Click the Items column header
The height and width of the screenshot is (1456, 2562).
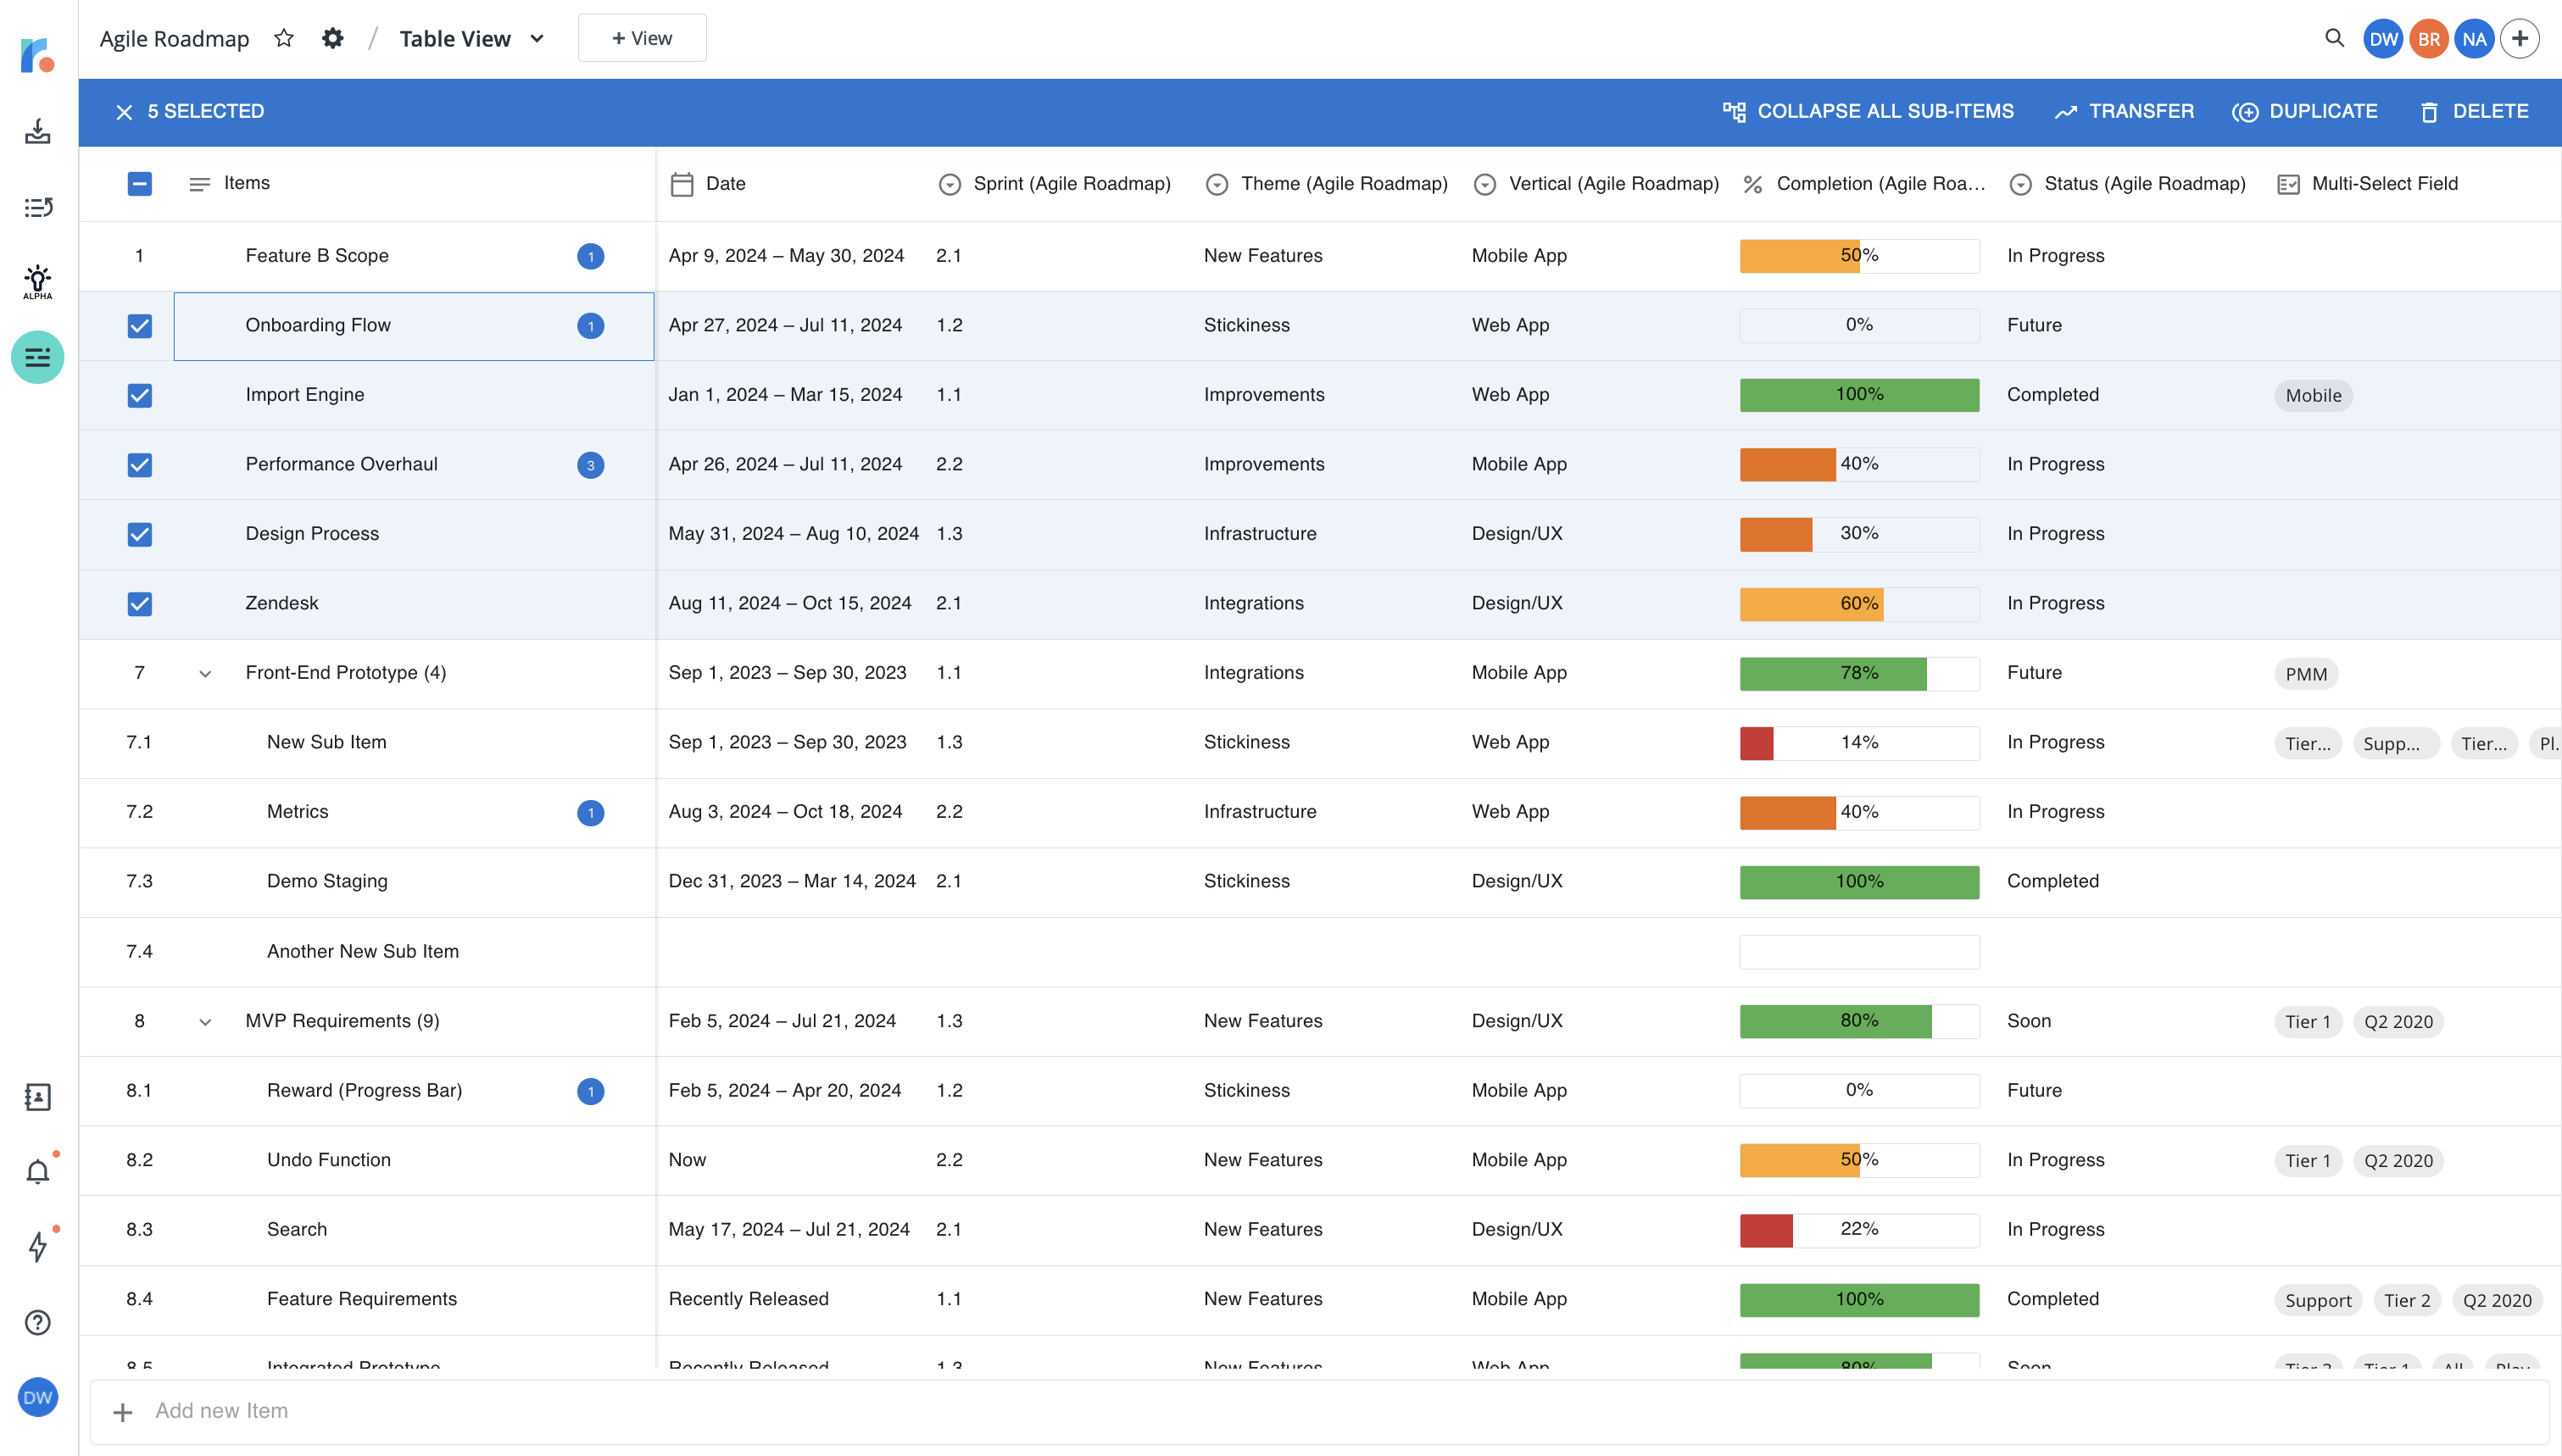(246, 183)
